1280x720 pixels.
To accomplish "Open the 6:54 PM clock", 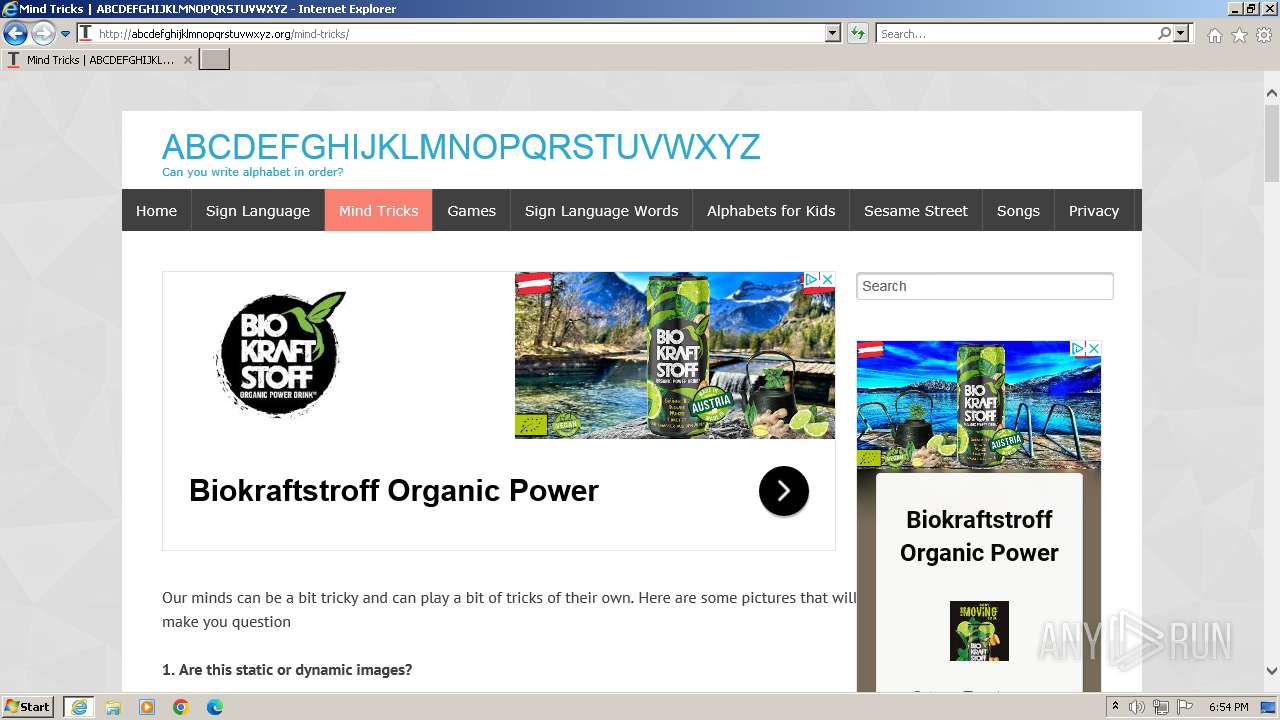I will pos(1228,707).
